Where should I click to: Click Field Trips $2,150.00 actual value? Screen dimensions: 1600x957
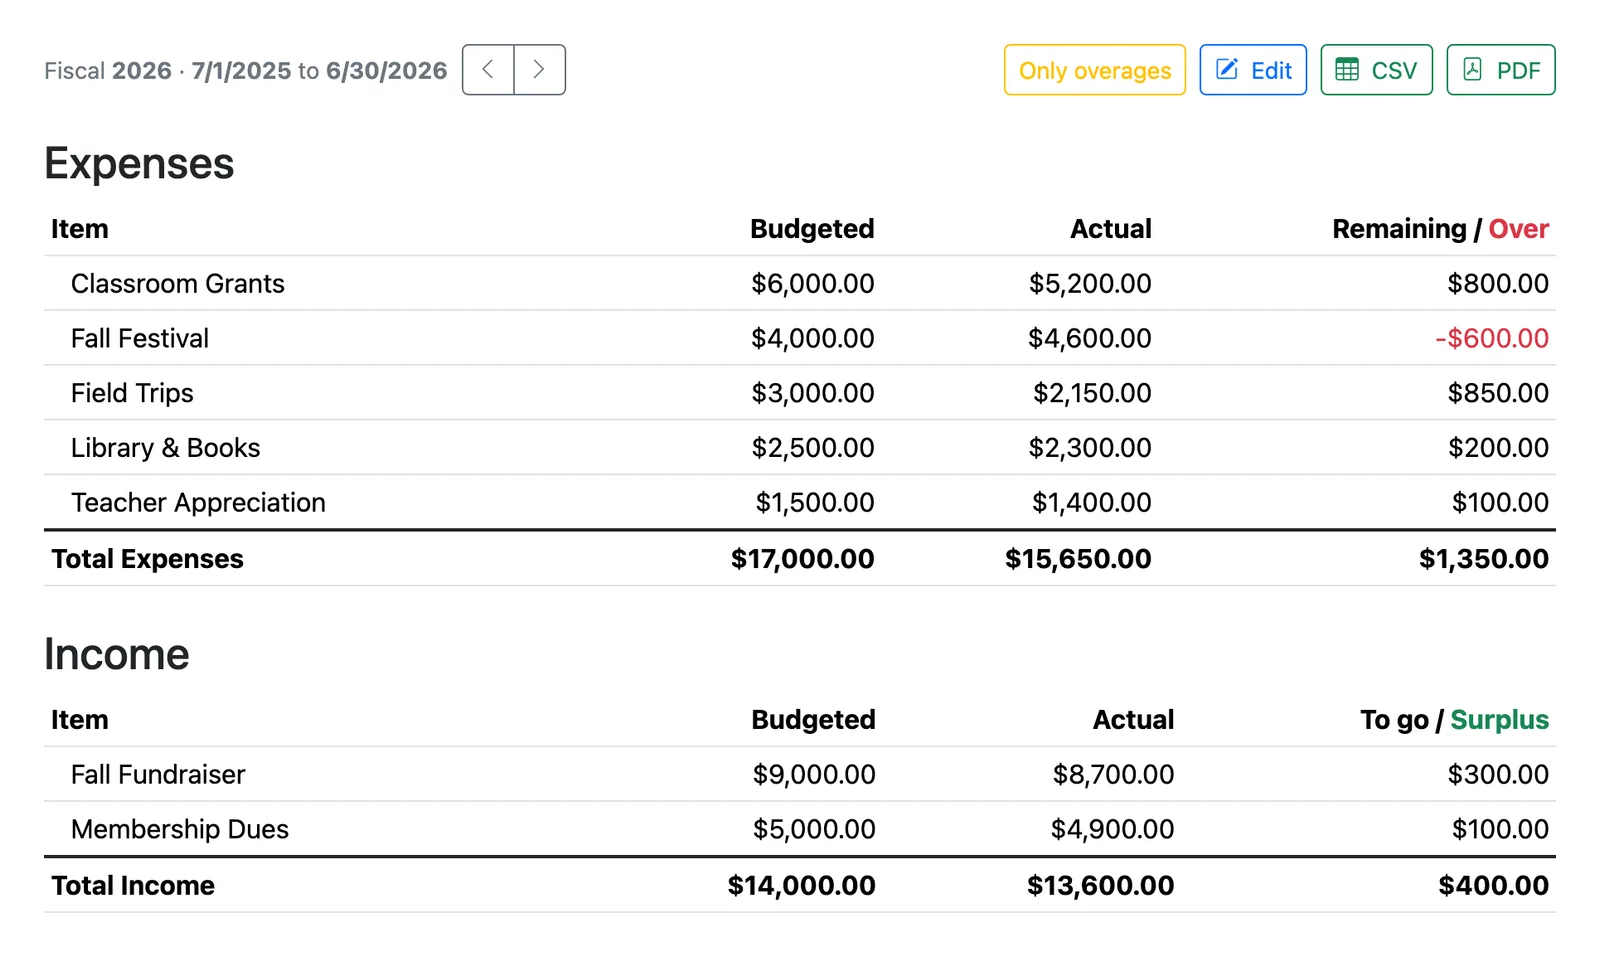(1092, 393)
